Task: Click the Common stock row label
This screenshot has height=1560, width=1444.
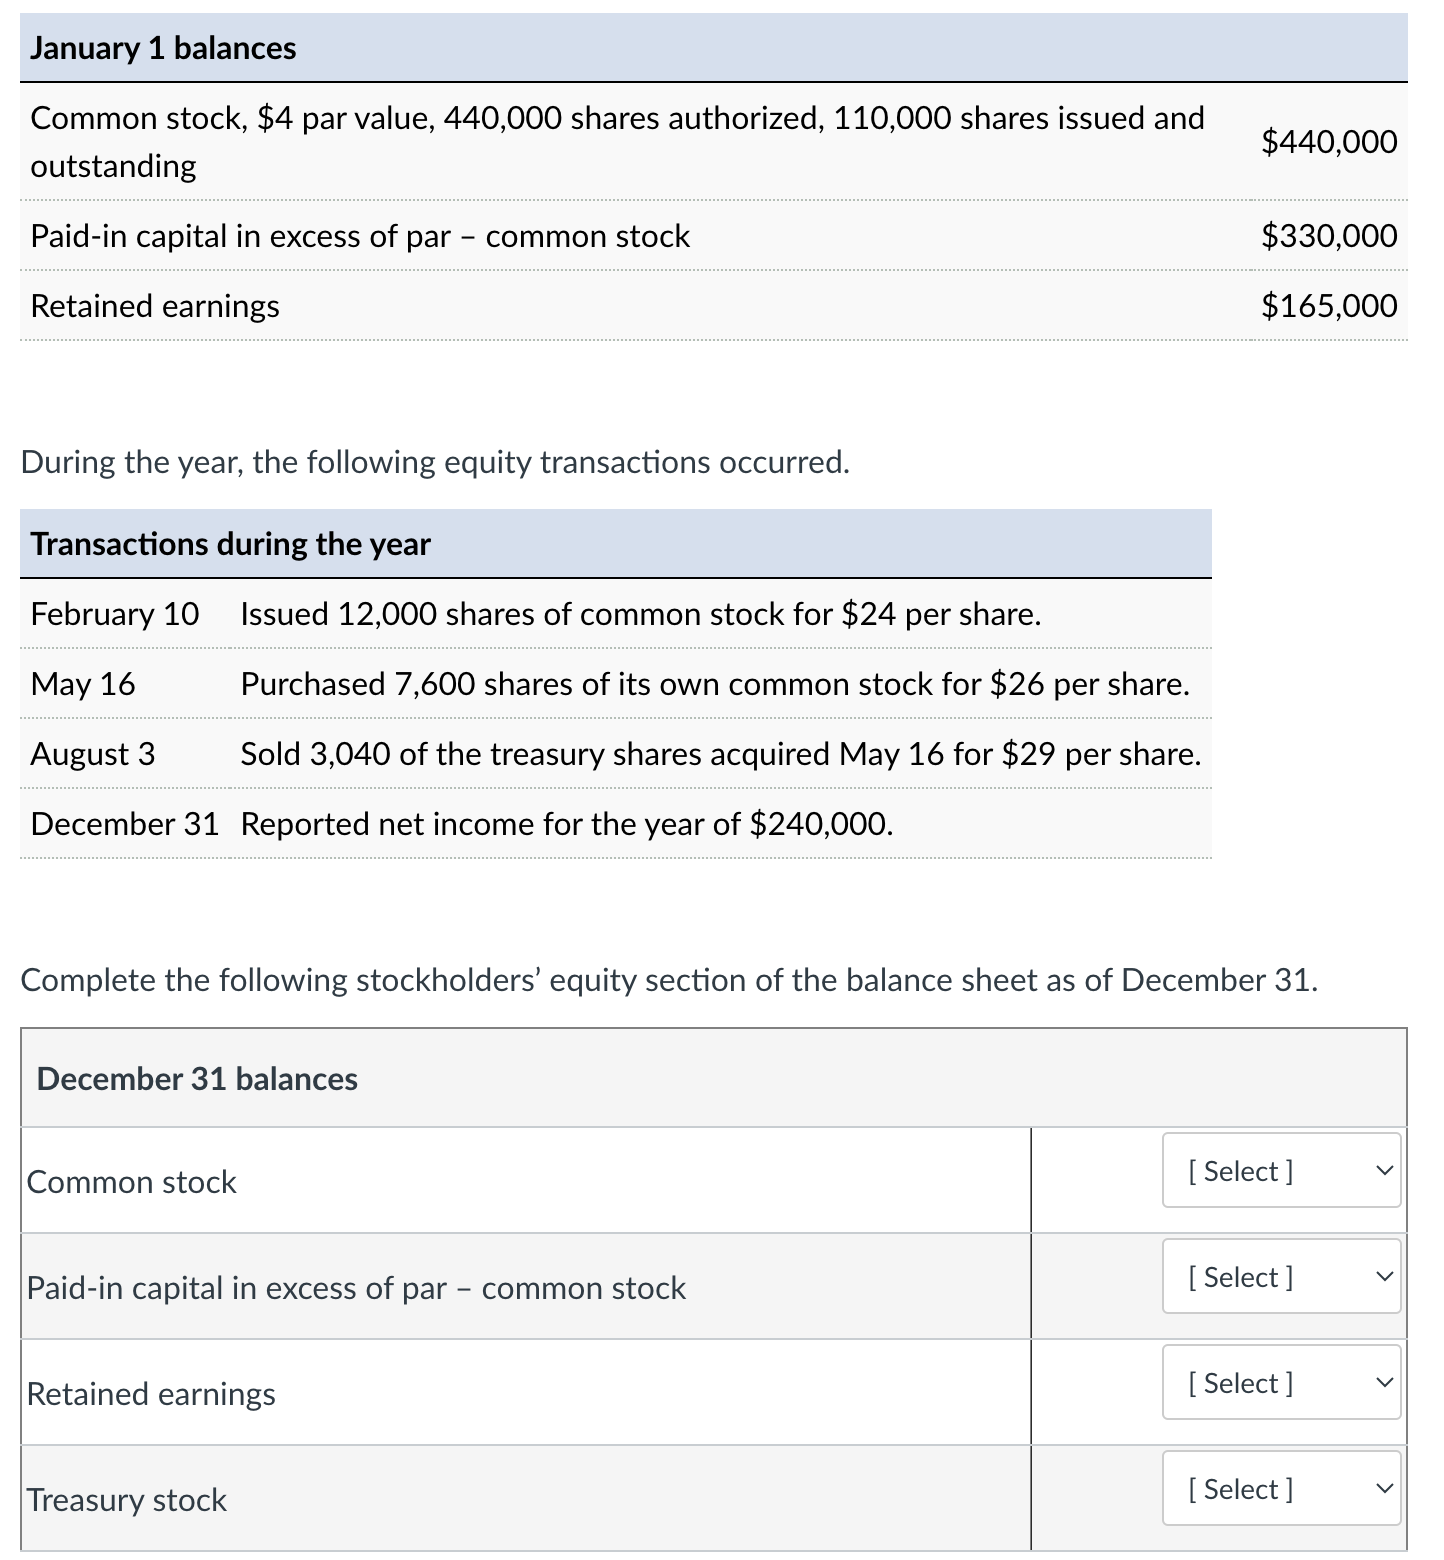Action: (x=131, y=1181)
